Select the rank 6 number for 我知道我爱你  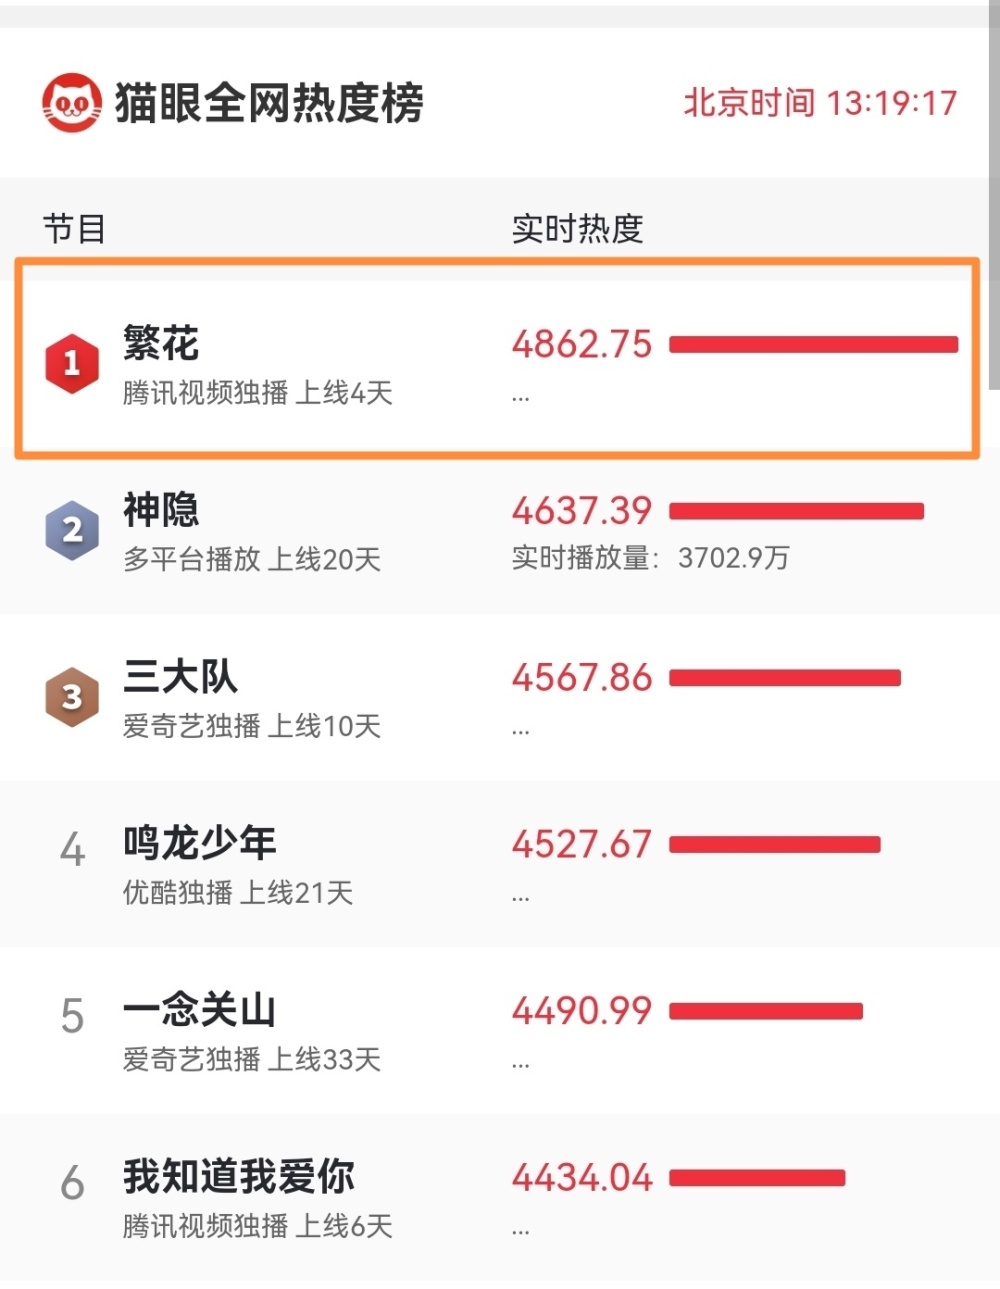pos(72,1184)
